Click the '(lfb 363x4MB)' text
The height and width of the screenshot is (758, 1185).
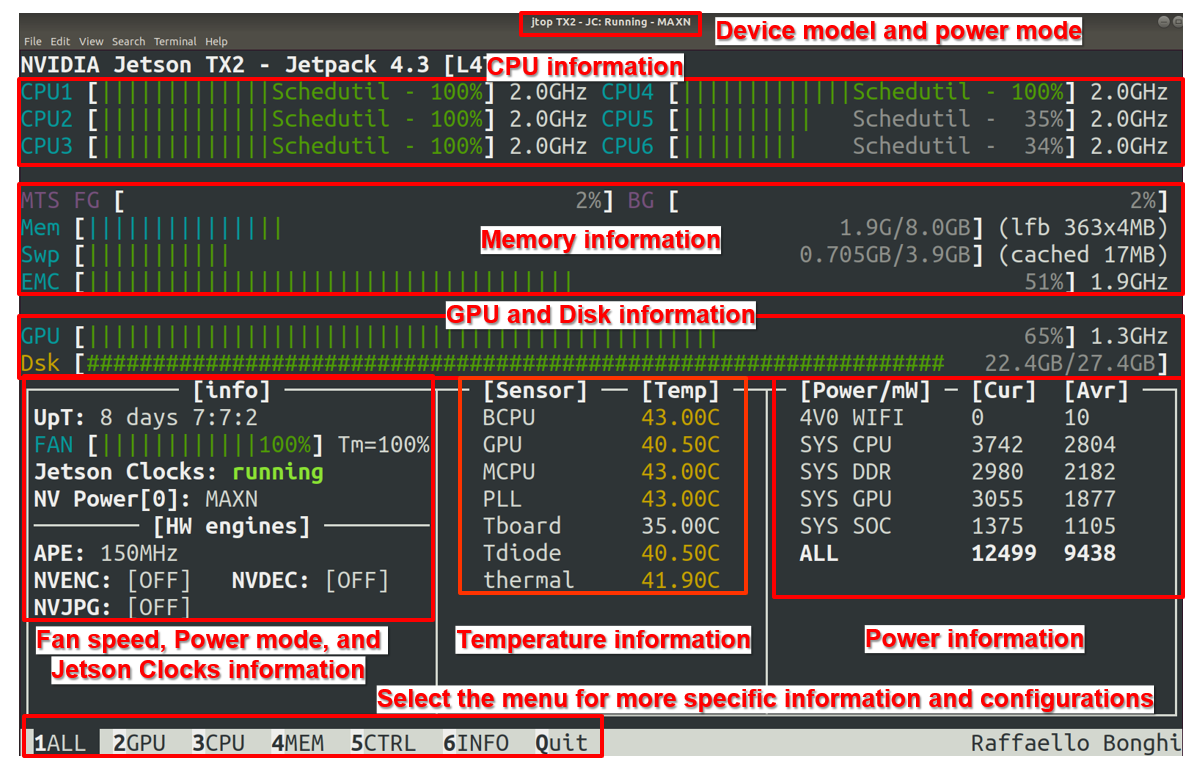pos(1083,227)
